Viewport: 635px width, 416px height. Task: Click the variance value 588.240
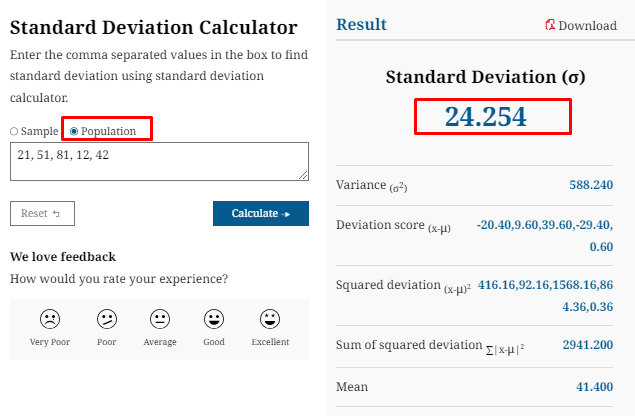pos(591,185)
